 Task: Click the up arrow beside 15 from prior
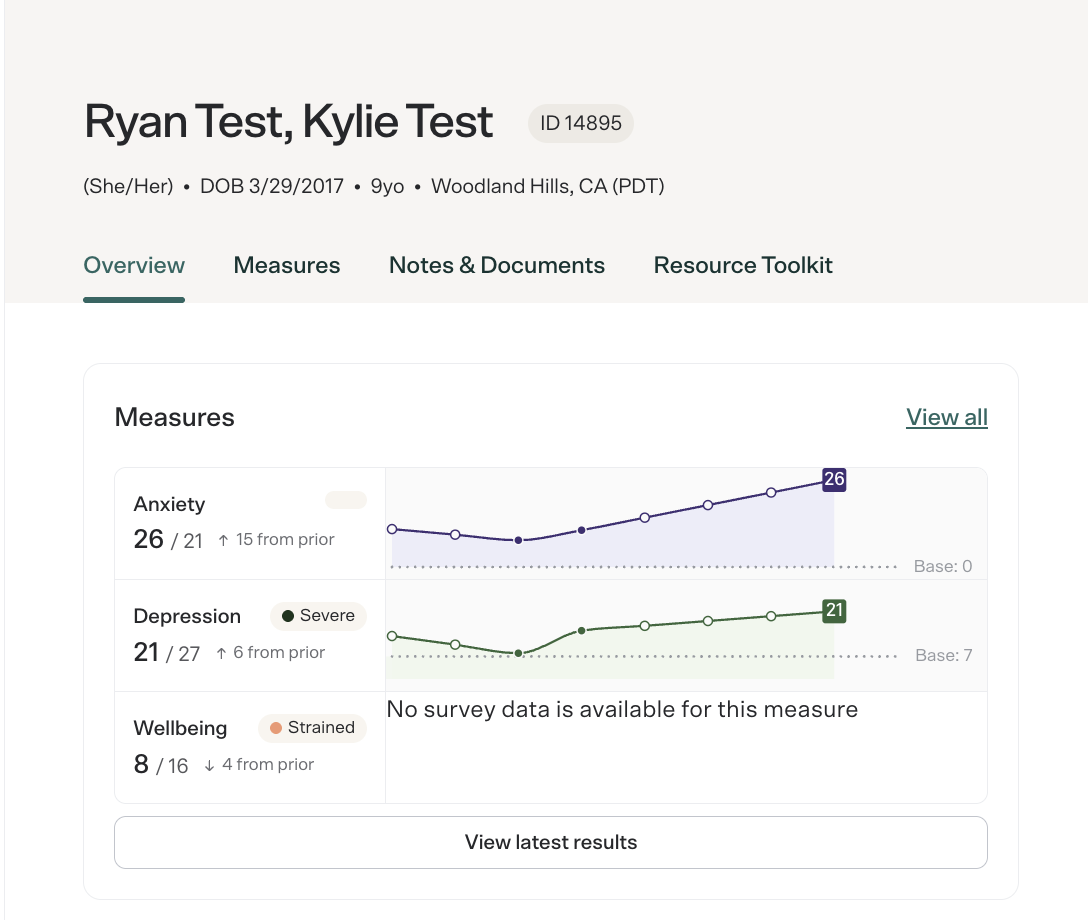point(223,540)
